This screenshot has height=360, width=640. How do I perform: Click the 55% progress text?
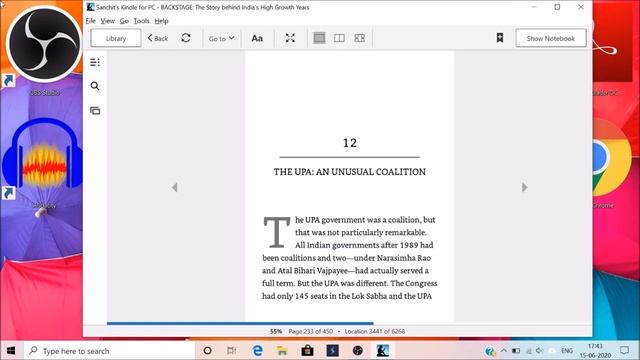tap(276, 331)
